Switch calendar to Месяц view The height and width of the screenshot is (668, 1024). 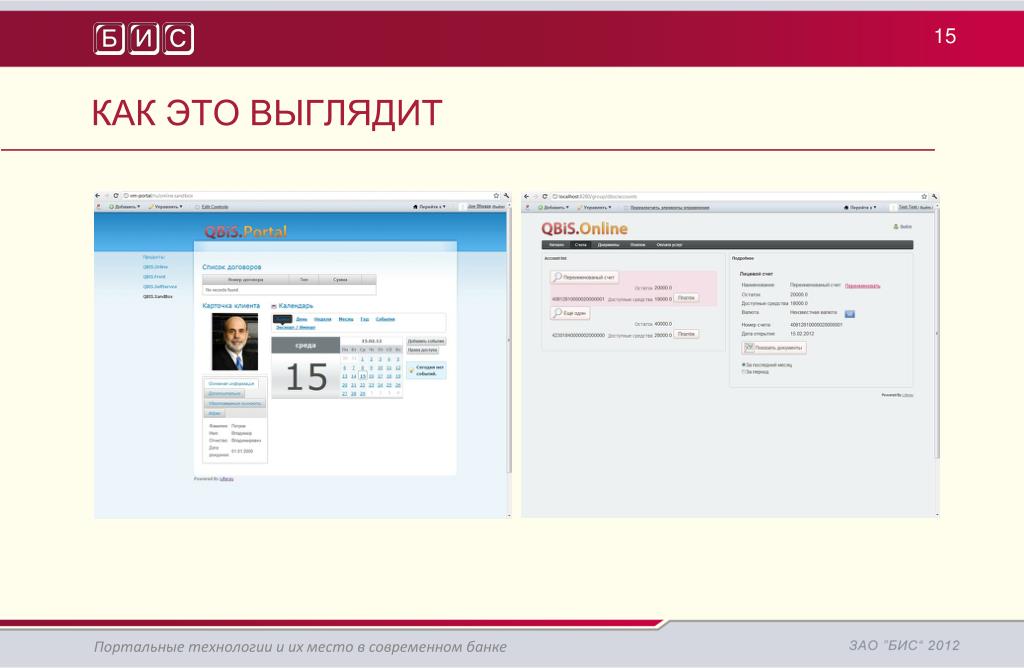tap(346, 319)
